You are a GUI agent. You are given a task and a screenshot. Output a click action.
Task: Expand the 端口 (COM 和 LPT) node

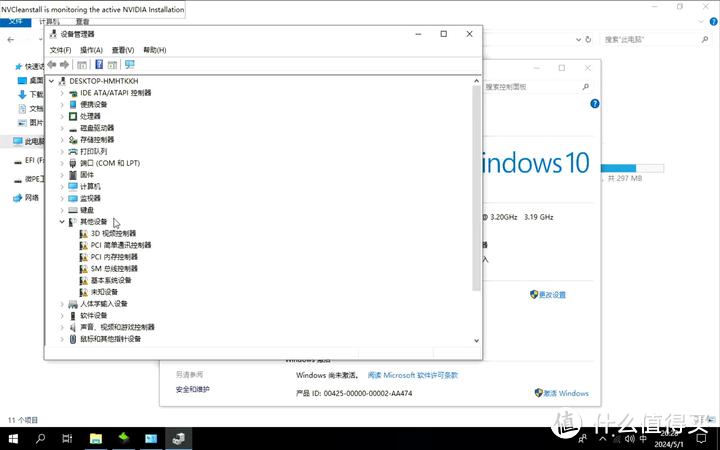[62, 163]
